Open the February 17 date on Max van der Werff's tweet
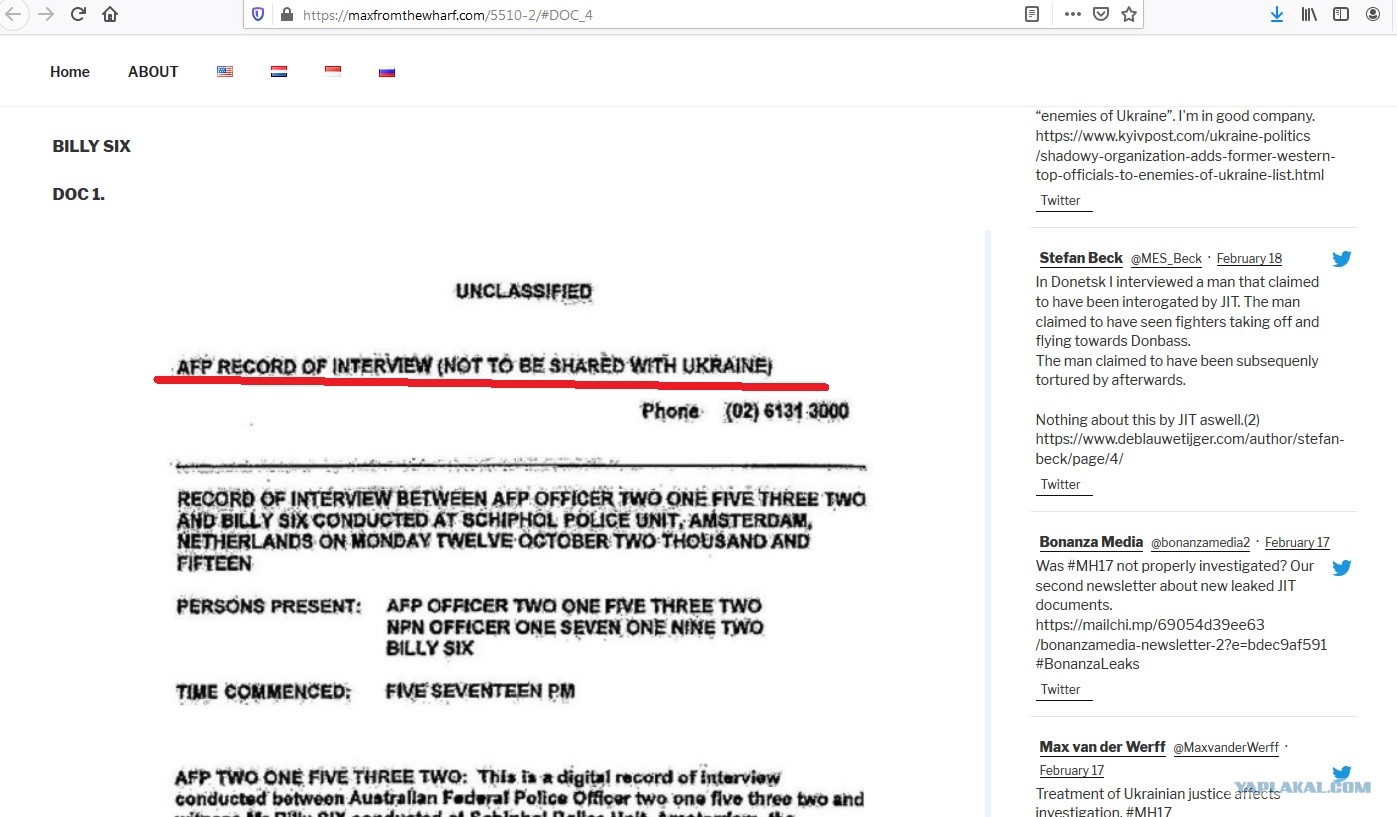This screenshot has width=1397, height=817. [x=1072, y=771]
